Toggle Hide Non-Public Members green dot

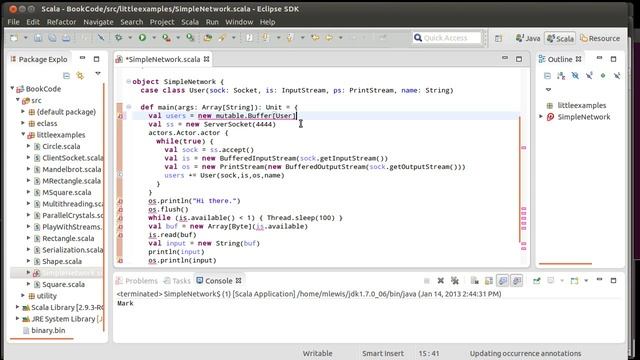click(x=603, y=76)
